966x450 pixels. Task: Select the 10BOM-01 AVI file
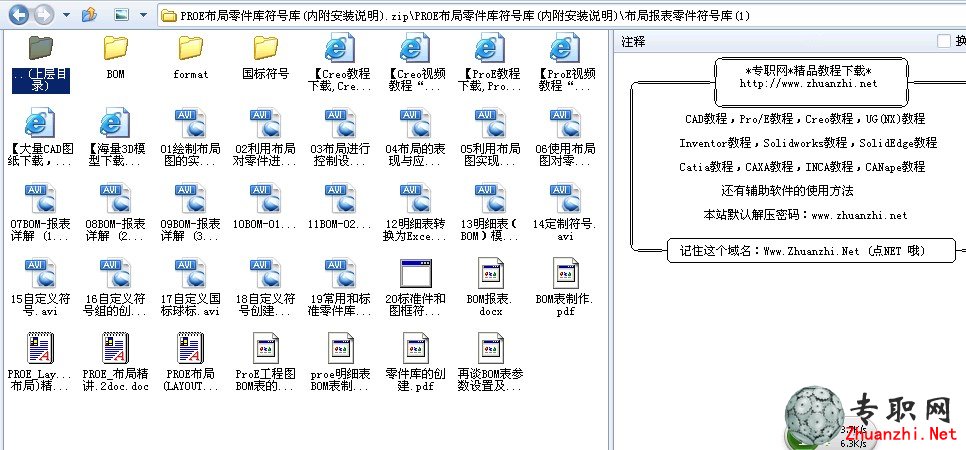pyautogui.click(x=266, y=207)
